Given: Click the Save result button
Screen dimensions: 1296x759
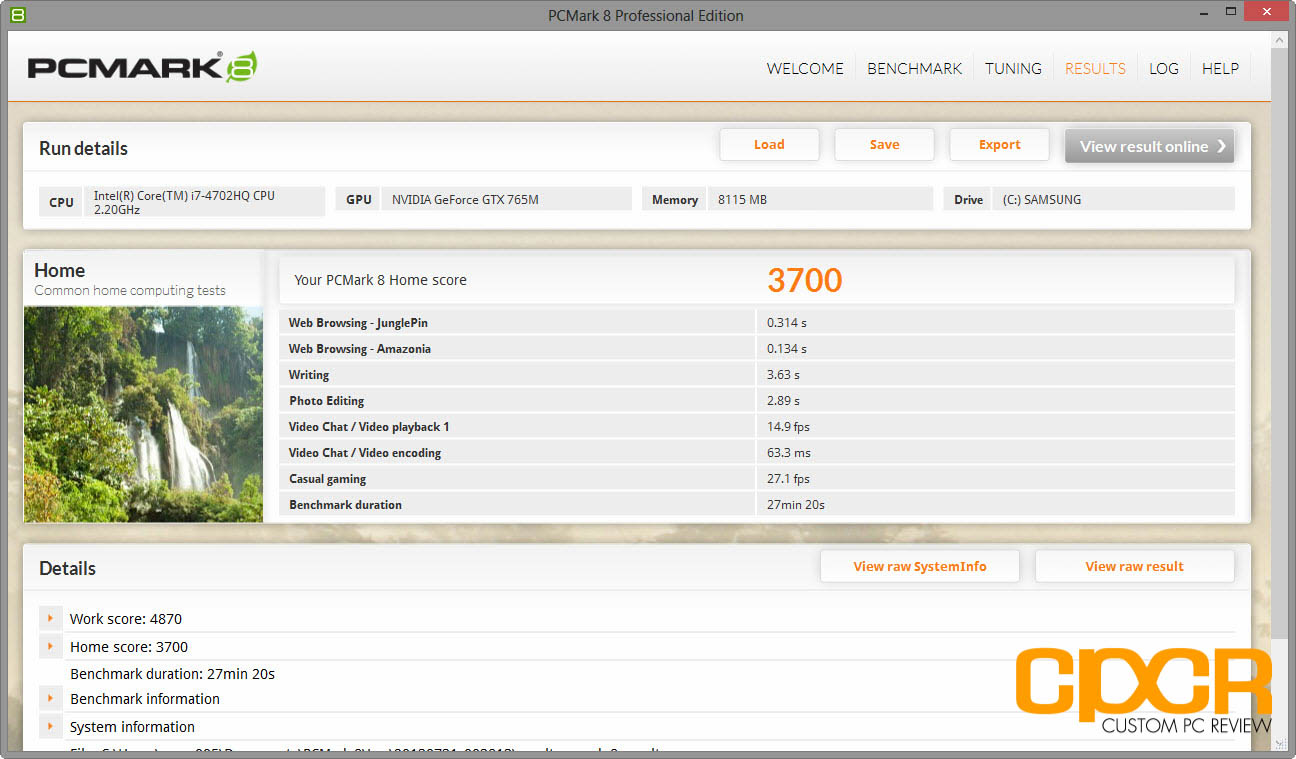Looking at the screenshot, I should click(884, 145).
